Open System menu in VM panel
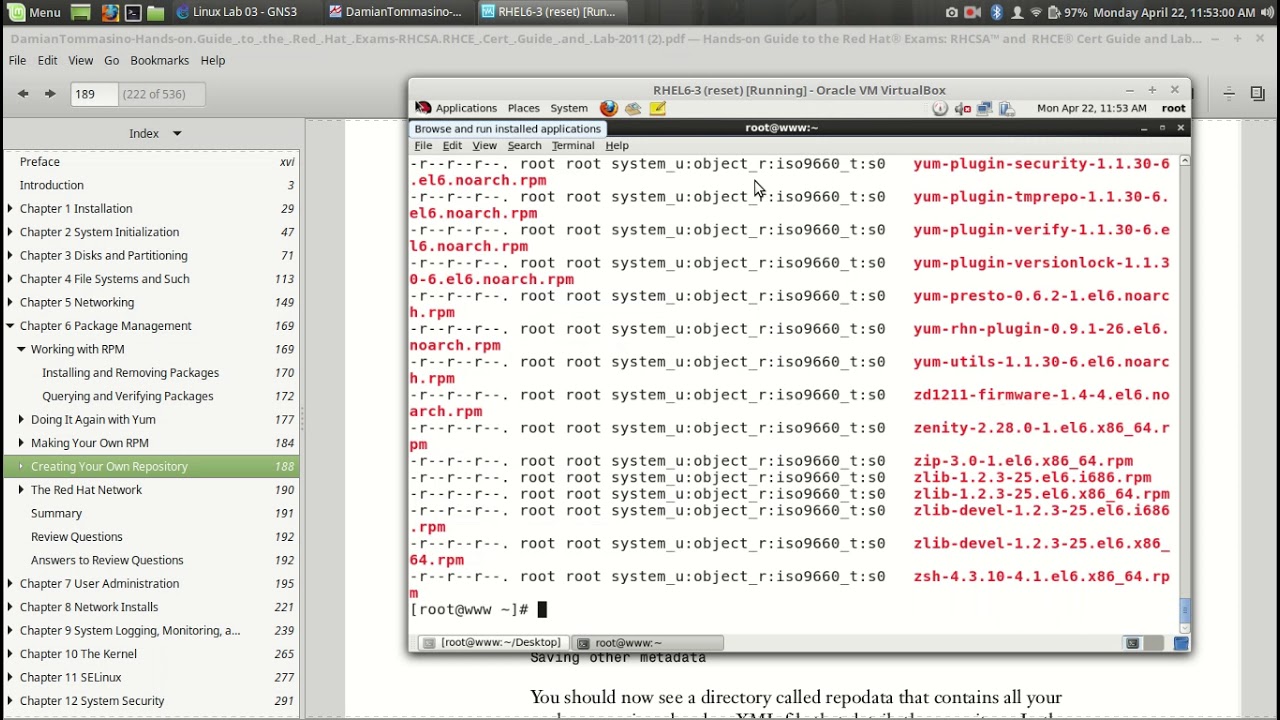This screenshot has width=1280, height=720. click(569, 108)
